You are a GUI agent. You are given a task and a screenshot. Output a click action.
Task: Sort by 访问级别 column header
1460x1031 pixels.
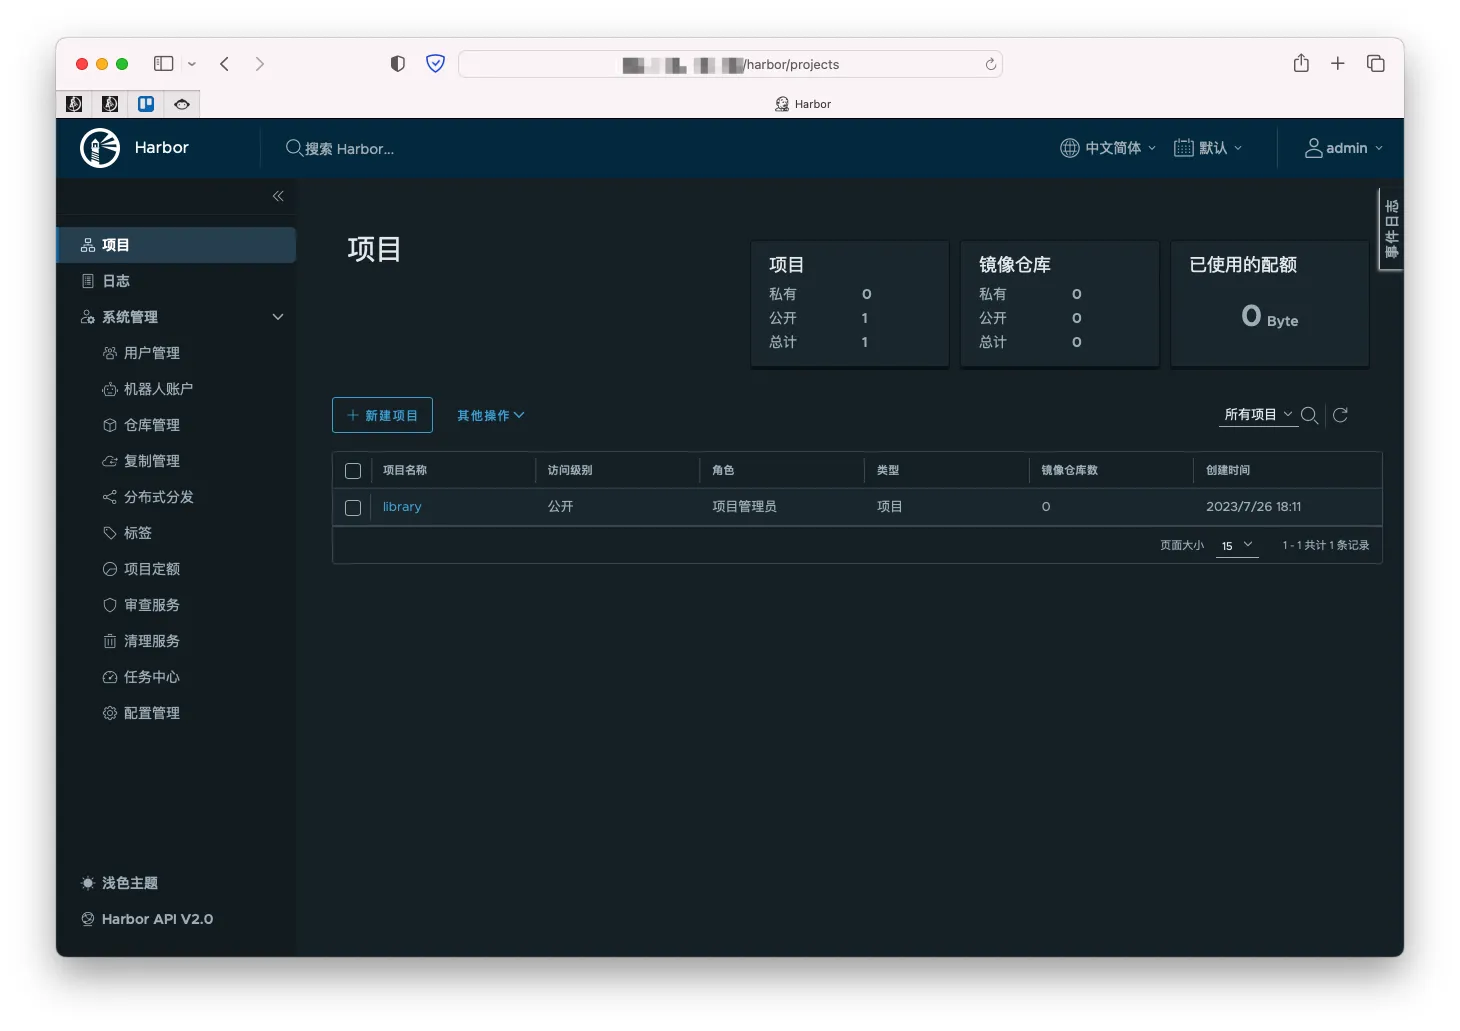570,470
